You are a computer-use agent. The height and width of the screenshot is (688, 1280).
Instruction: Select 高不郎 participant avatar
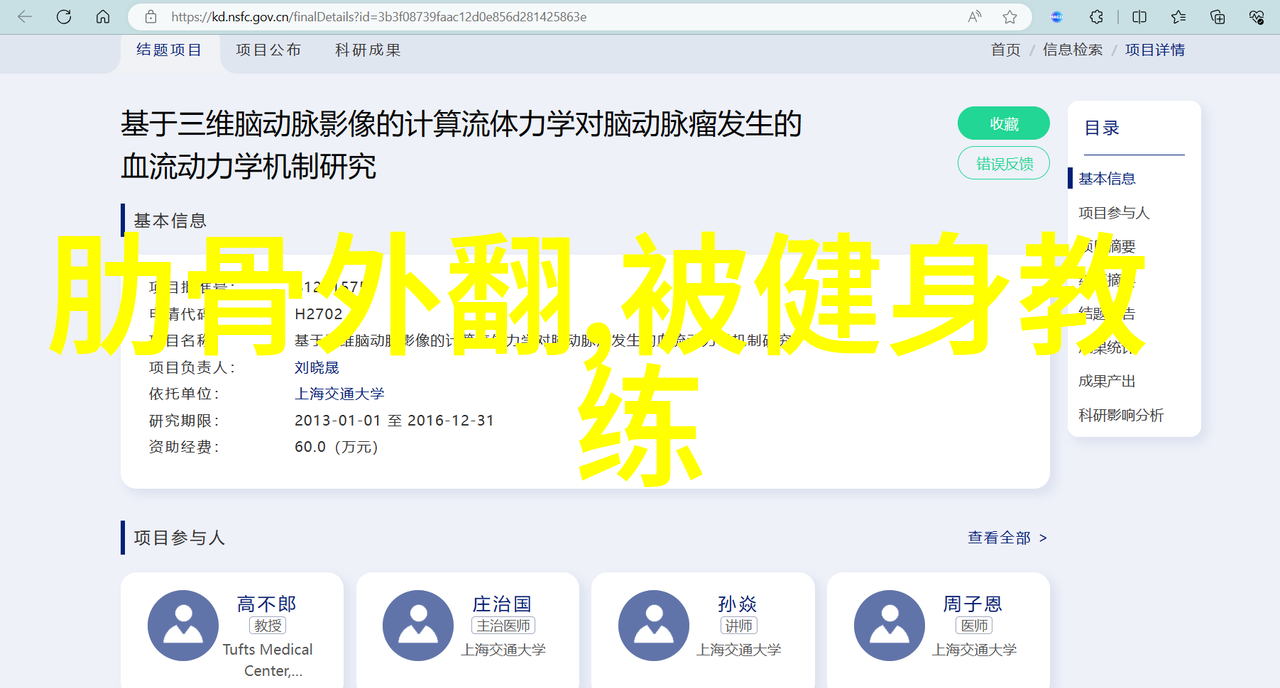[183, 626]
